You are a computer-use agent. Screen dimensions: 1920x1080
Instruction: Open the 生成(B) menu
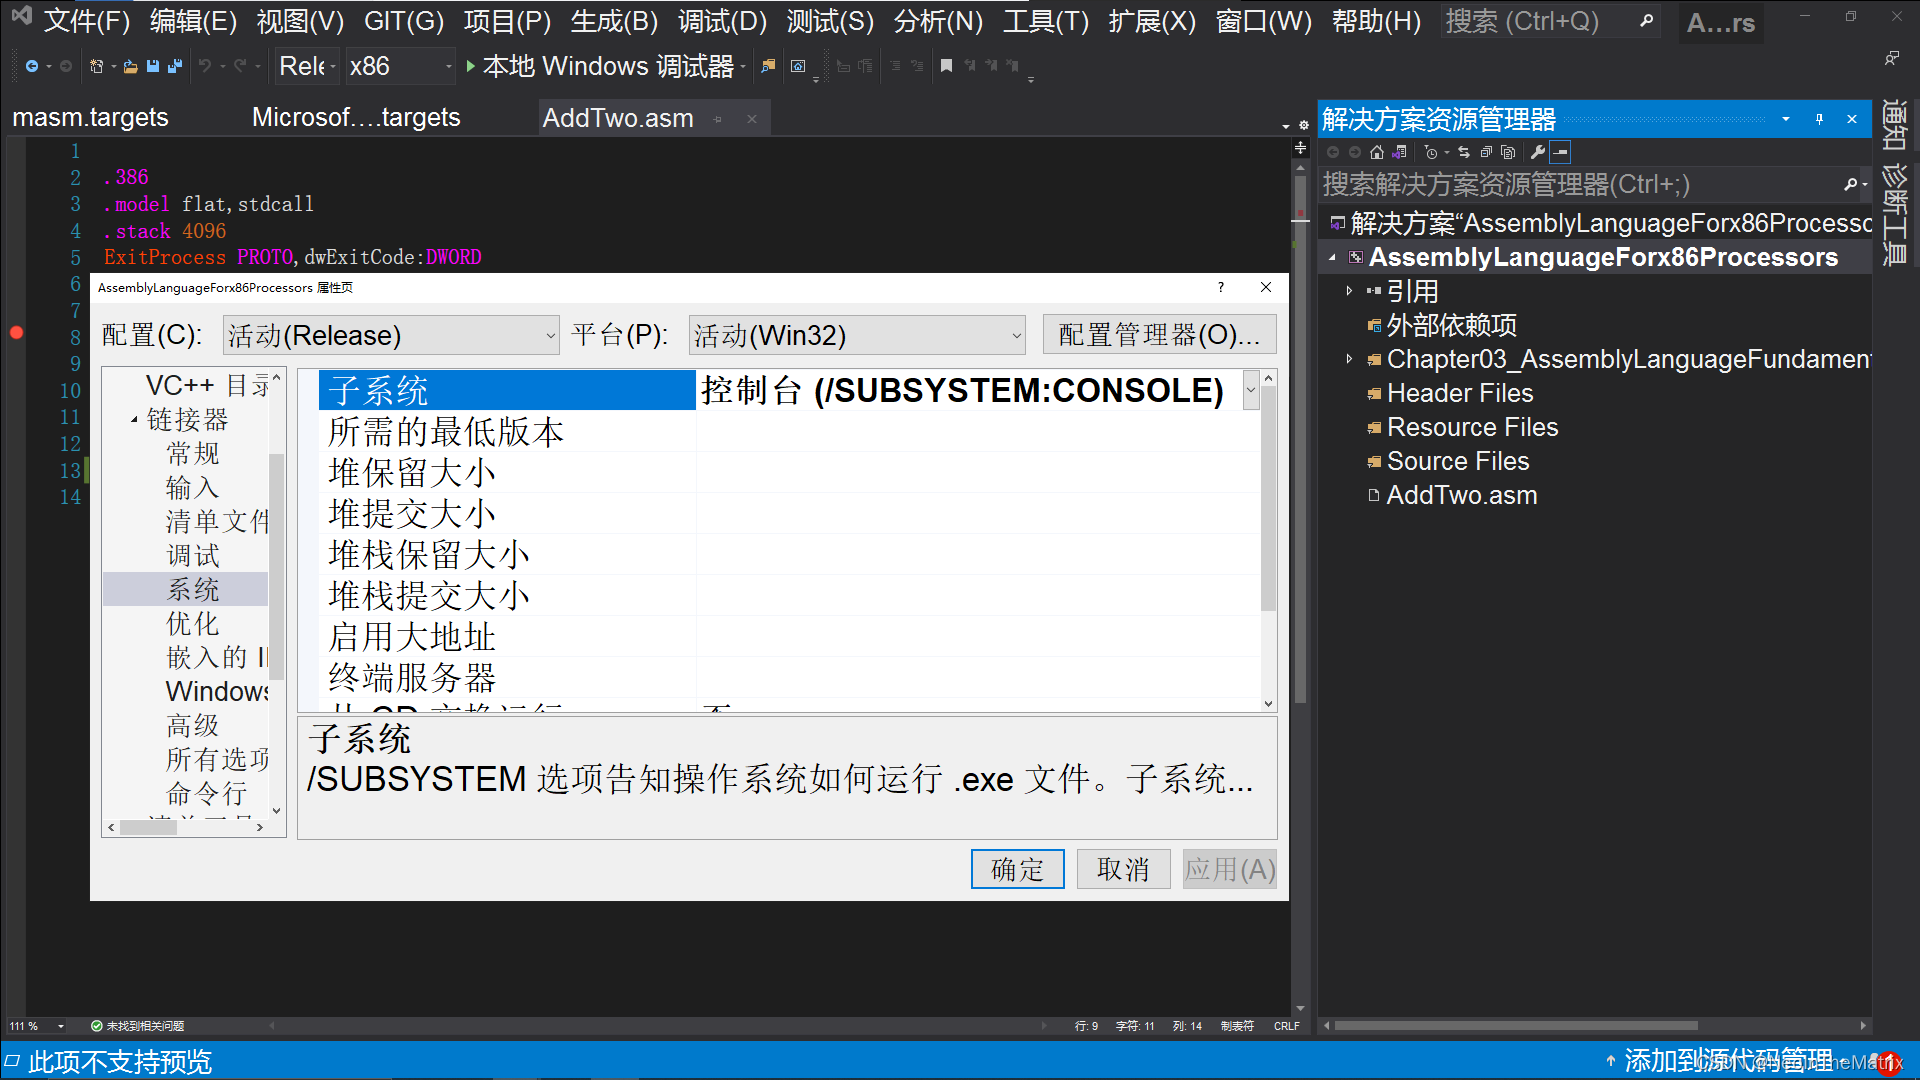tap(614, 21)
